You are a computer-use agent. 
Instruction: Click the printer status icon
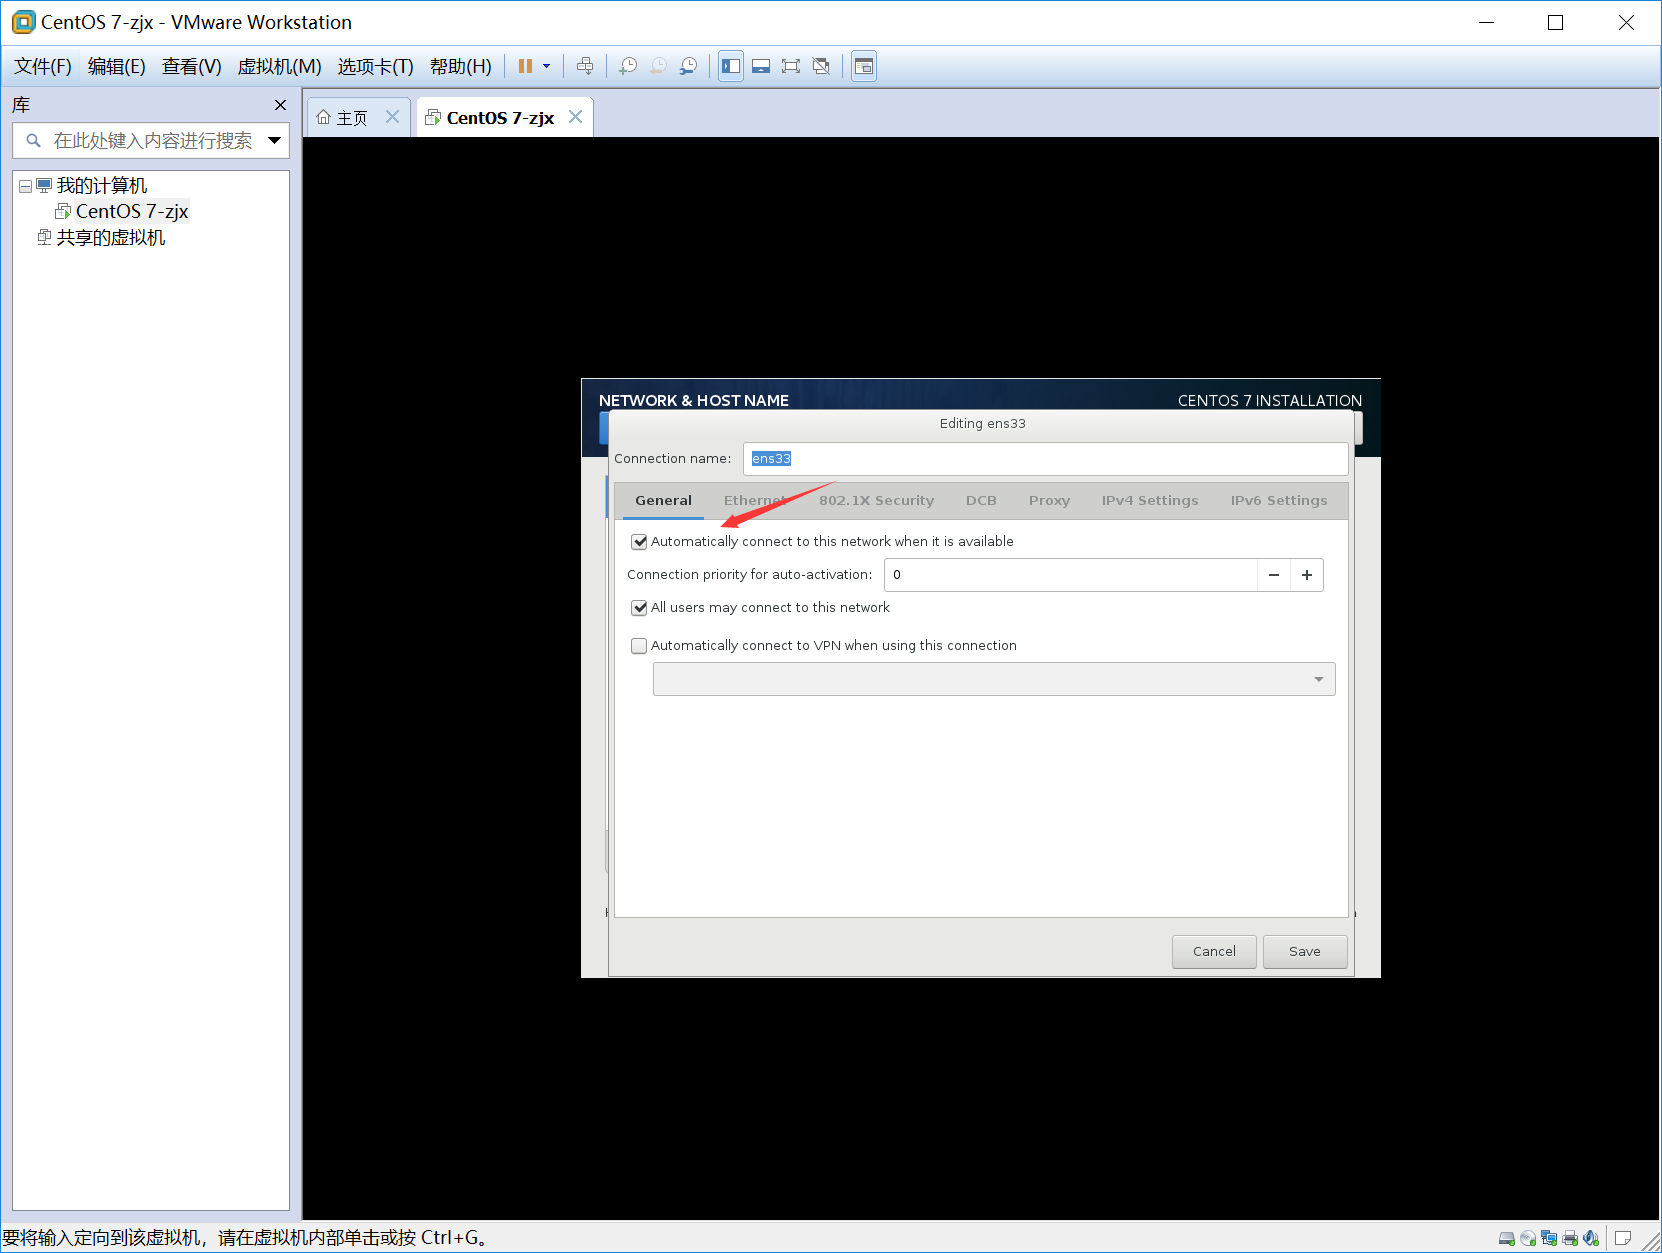(1570, 1239)
